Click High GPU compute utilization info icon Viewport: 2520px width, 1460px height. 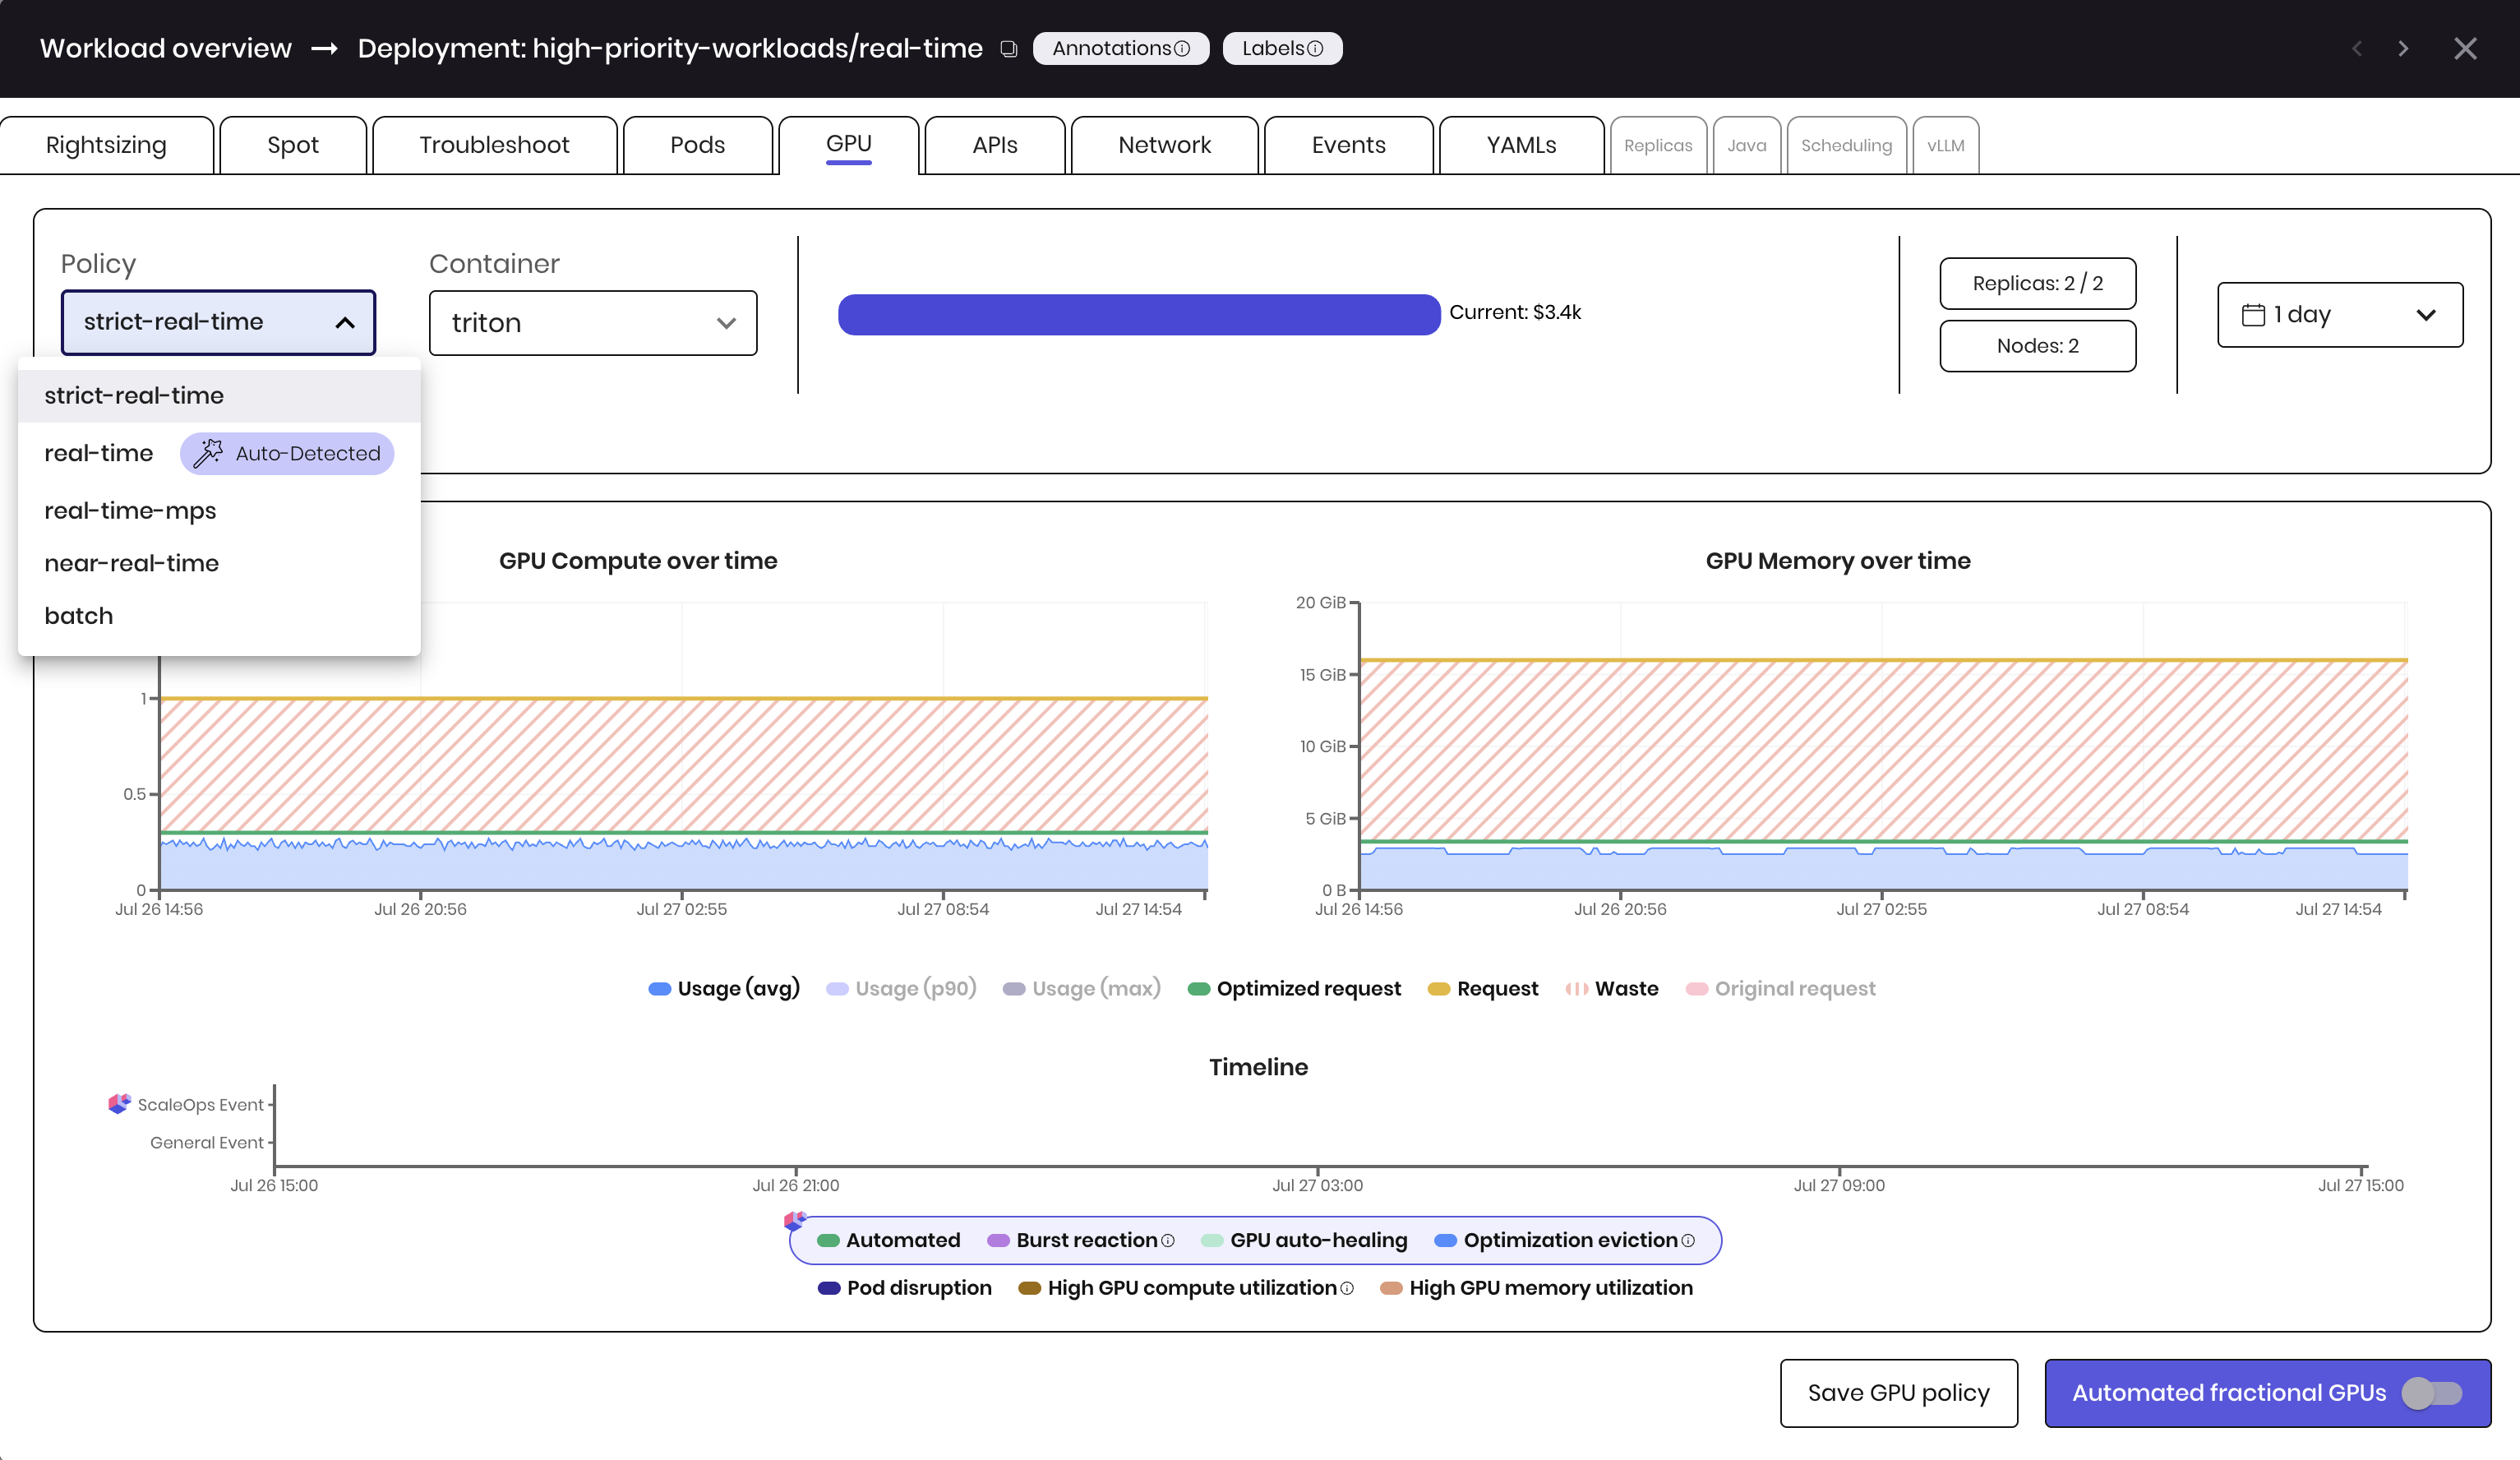[x=1346, y=1289]
